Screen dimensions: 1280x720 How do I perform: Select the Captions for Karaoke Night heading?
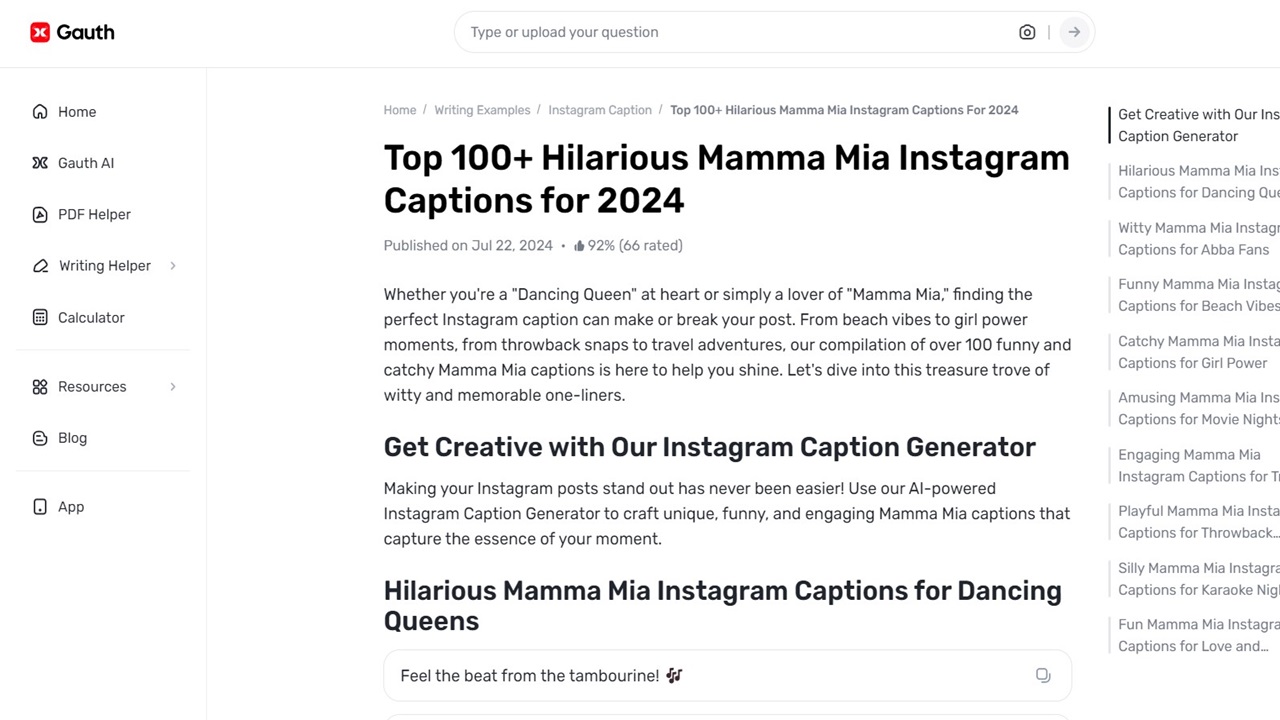[x=1197, y=579]
